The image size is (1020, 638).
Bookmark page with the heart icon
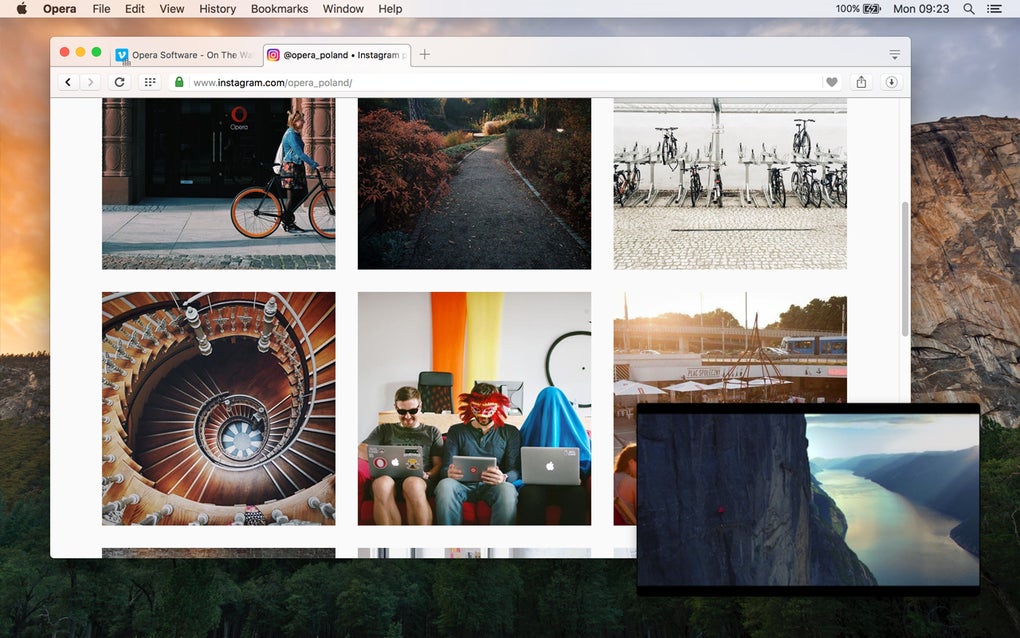(x=831, y=82)
